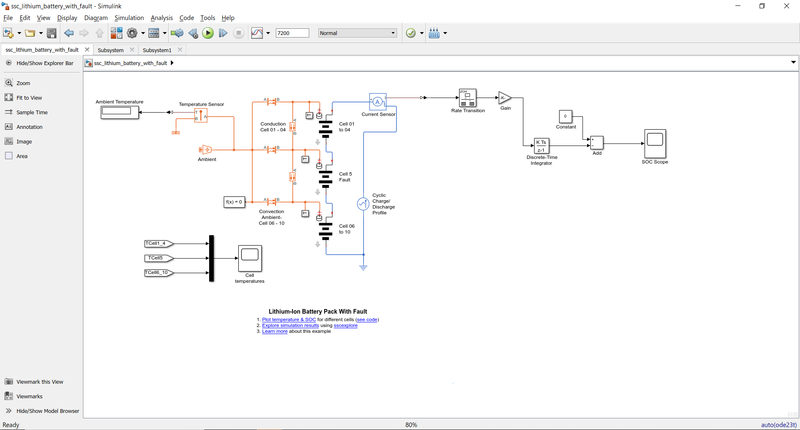Close the Subsystem tab
The image size is (800, 430).
coord(132,49)
